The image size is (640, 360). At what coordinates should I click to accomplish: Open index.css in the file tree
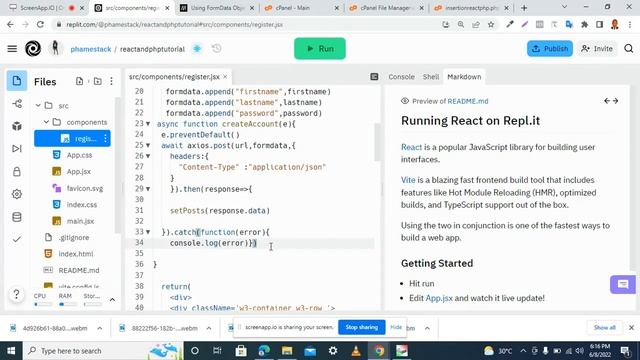coord(82,204)
